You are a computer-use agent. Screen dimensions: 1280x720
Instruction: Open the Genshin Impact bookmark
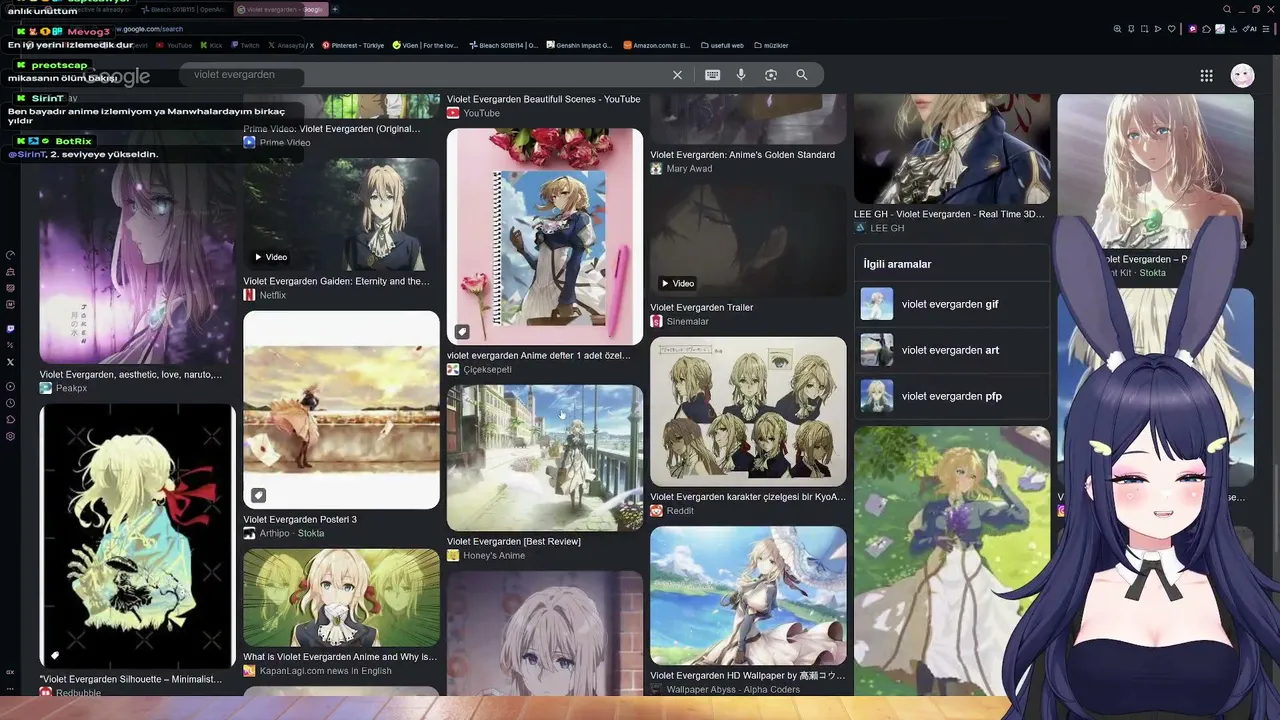point(579,45)
